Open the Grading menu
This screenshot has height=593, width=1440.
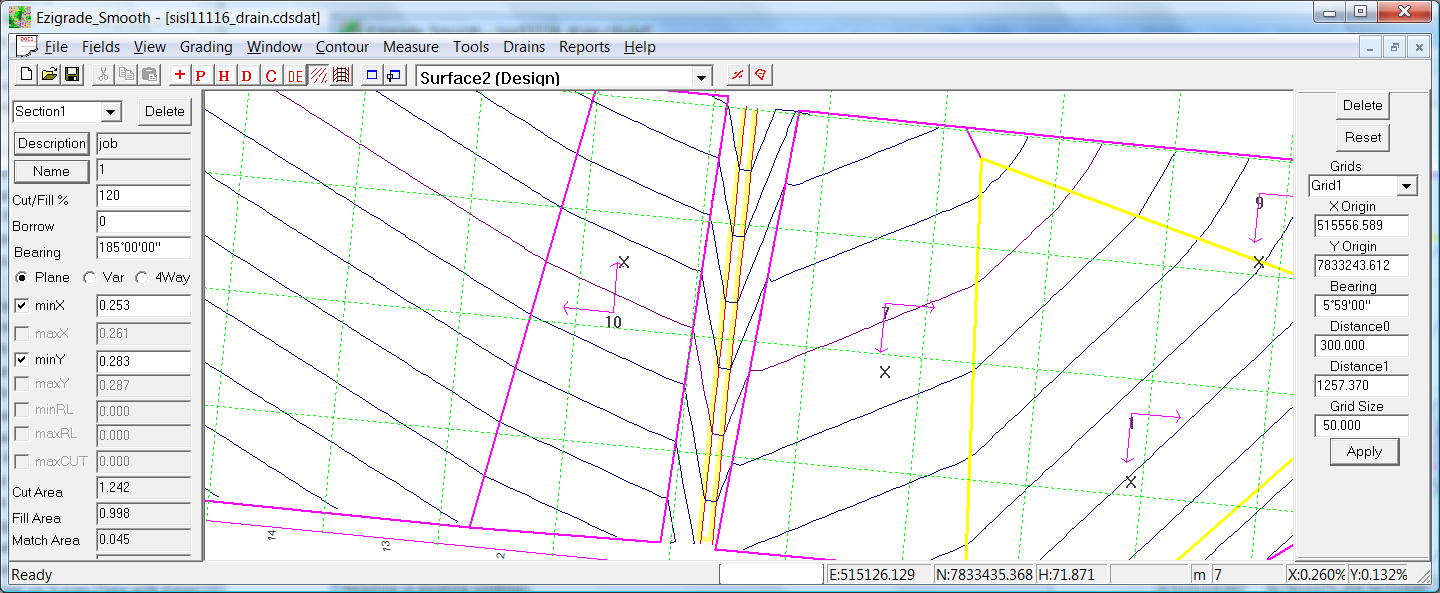[x=206, y=47]
